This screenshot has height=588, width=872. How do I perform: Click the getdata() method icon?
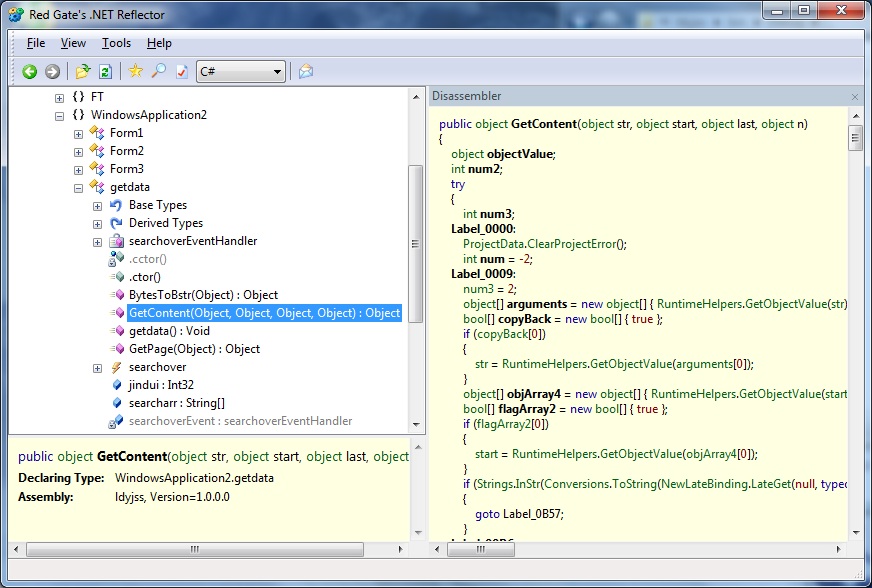click(117, 331)
